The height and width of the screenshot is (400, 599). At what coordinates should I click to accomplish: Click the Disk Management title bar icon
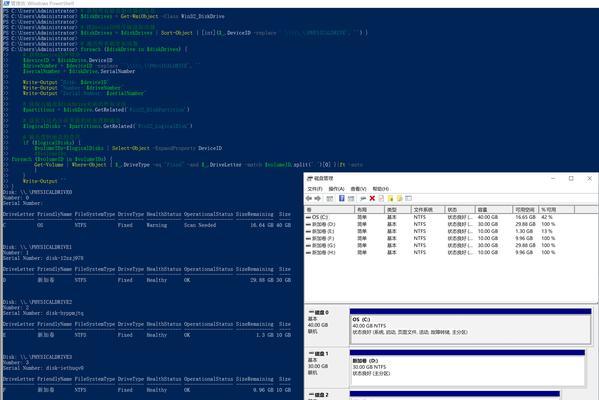310,178
